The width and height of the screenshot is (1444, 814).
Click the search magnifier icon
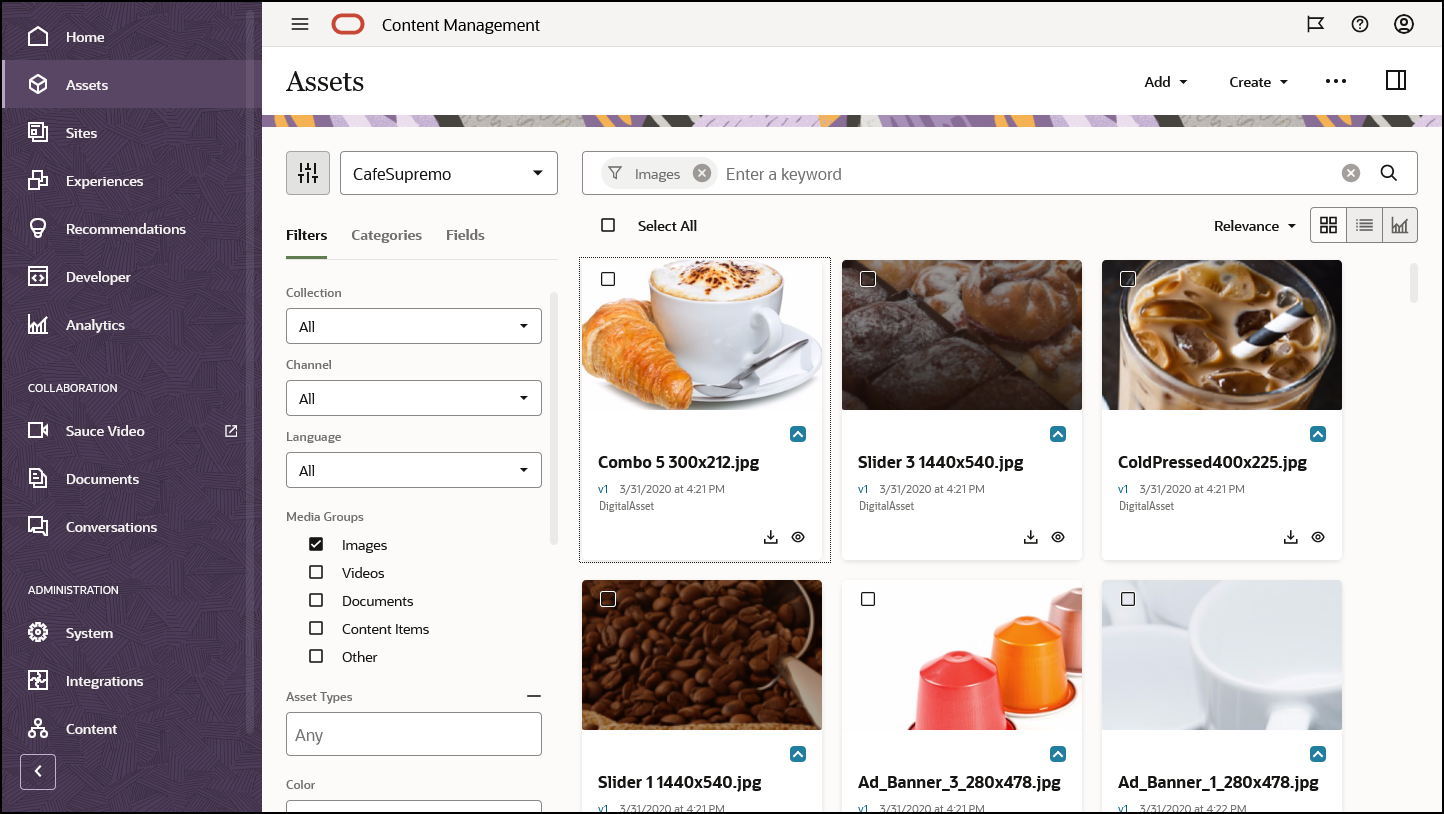pos(1389,173)
